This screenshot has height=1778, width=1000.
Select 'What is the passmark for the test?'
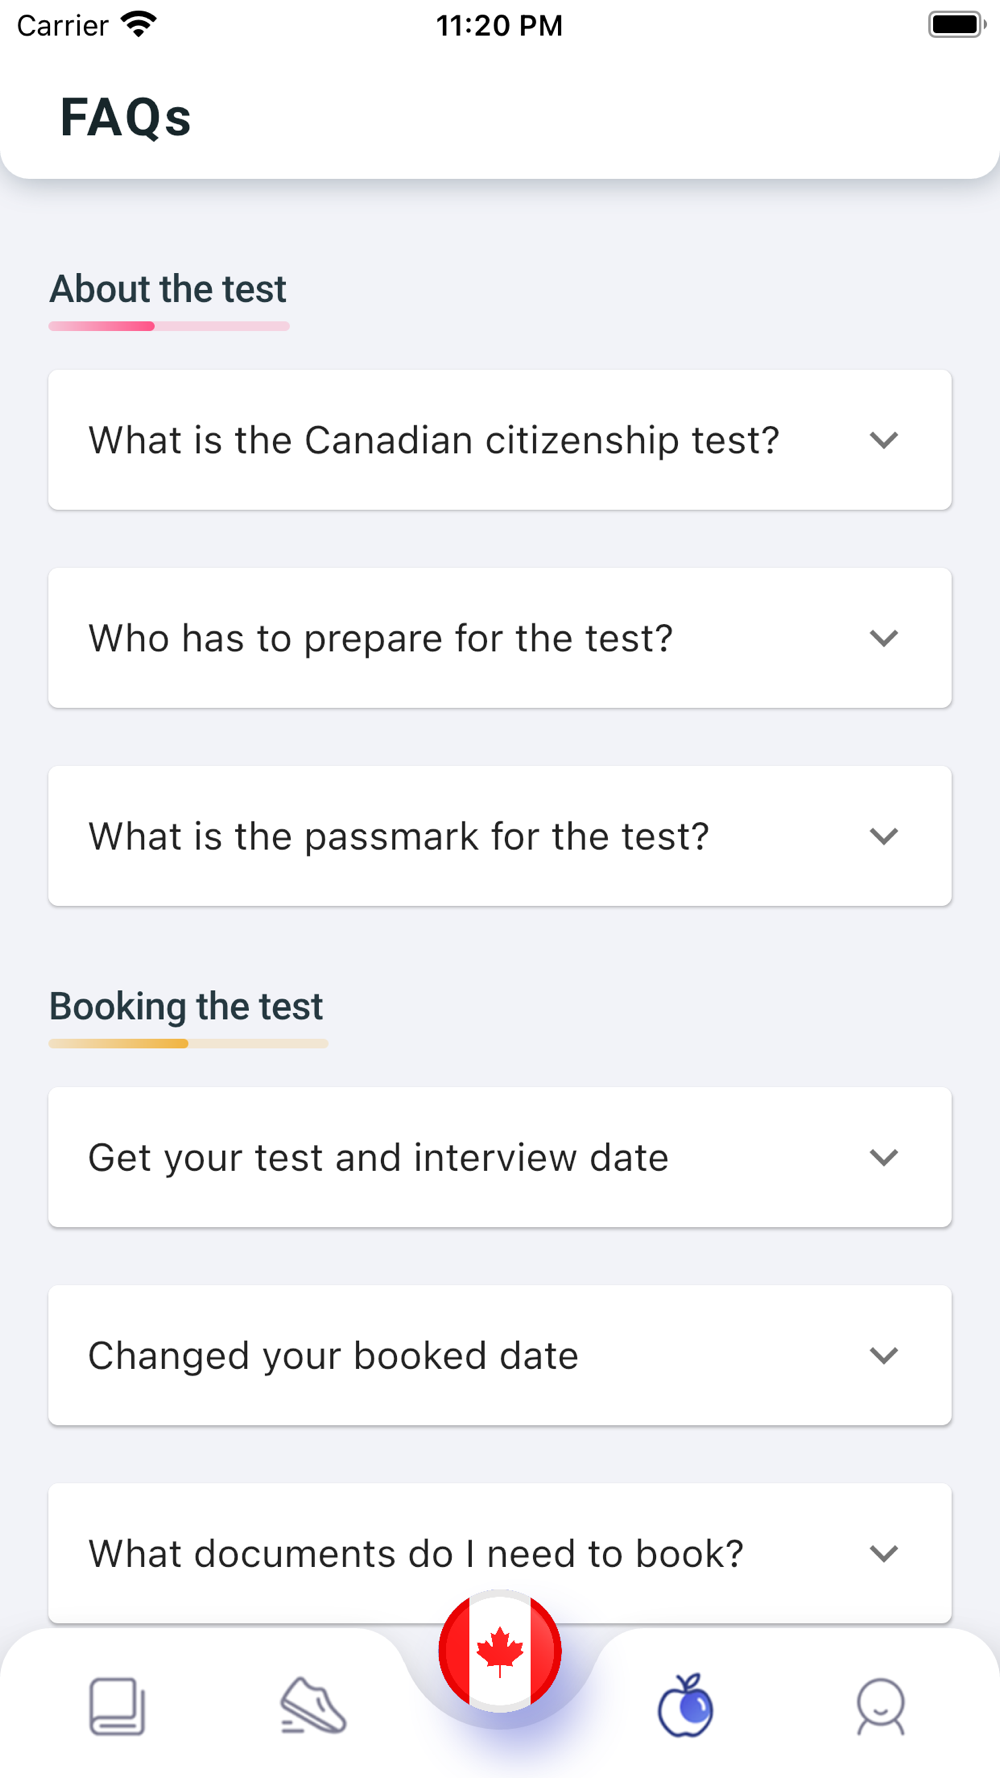[x=399, y=836]
